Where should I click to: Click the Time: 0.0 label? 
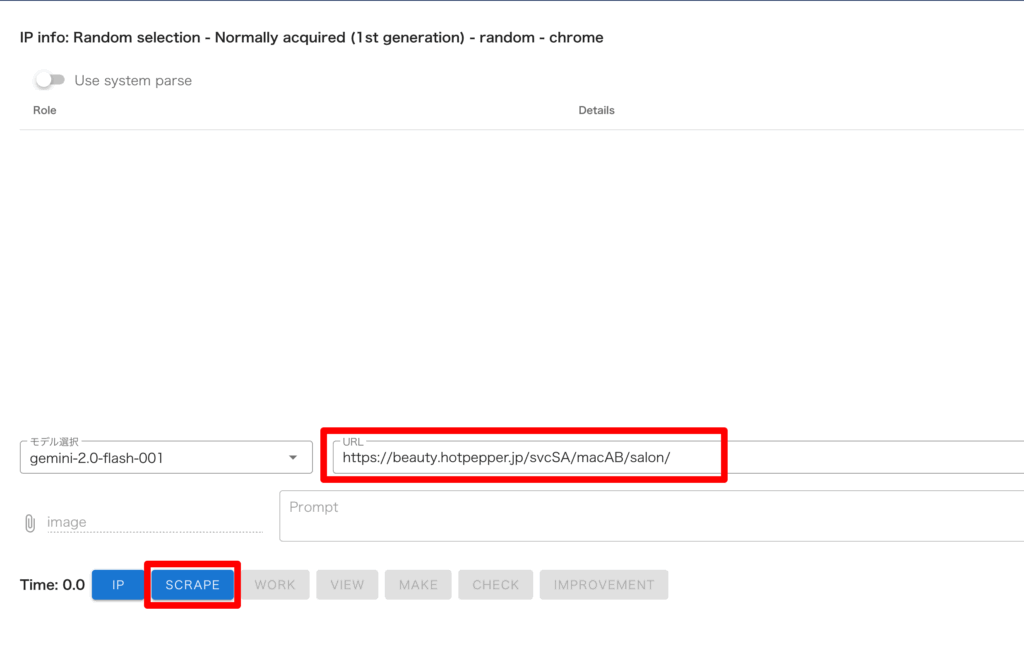click(x=52, y=585)
